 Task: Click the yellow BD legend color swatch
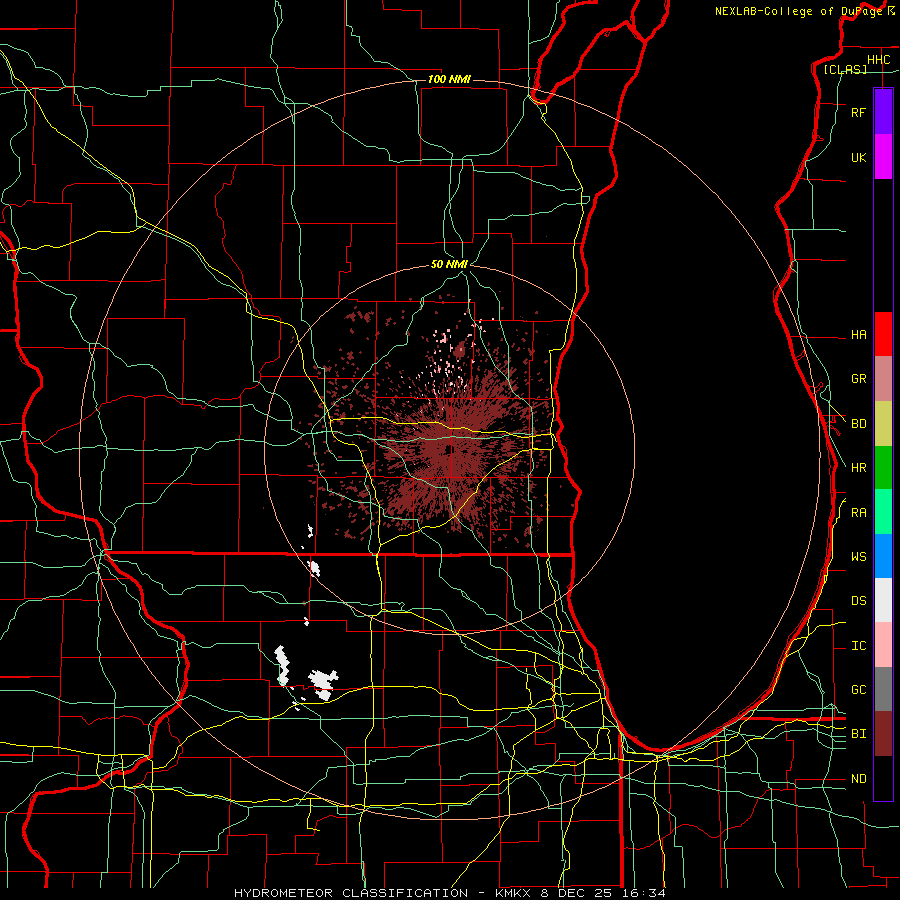pos(883,424)
